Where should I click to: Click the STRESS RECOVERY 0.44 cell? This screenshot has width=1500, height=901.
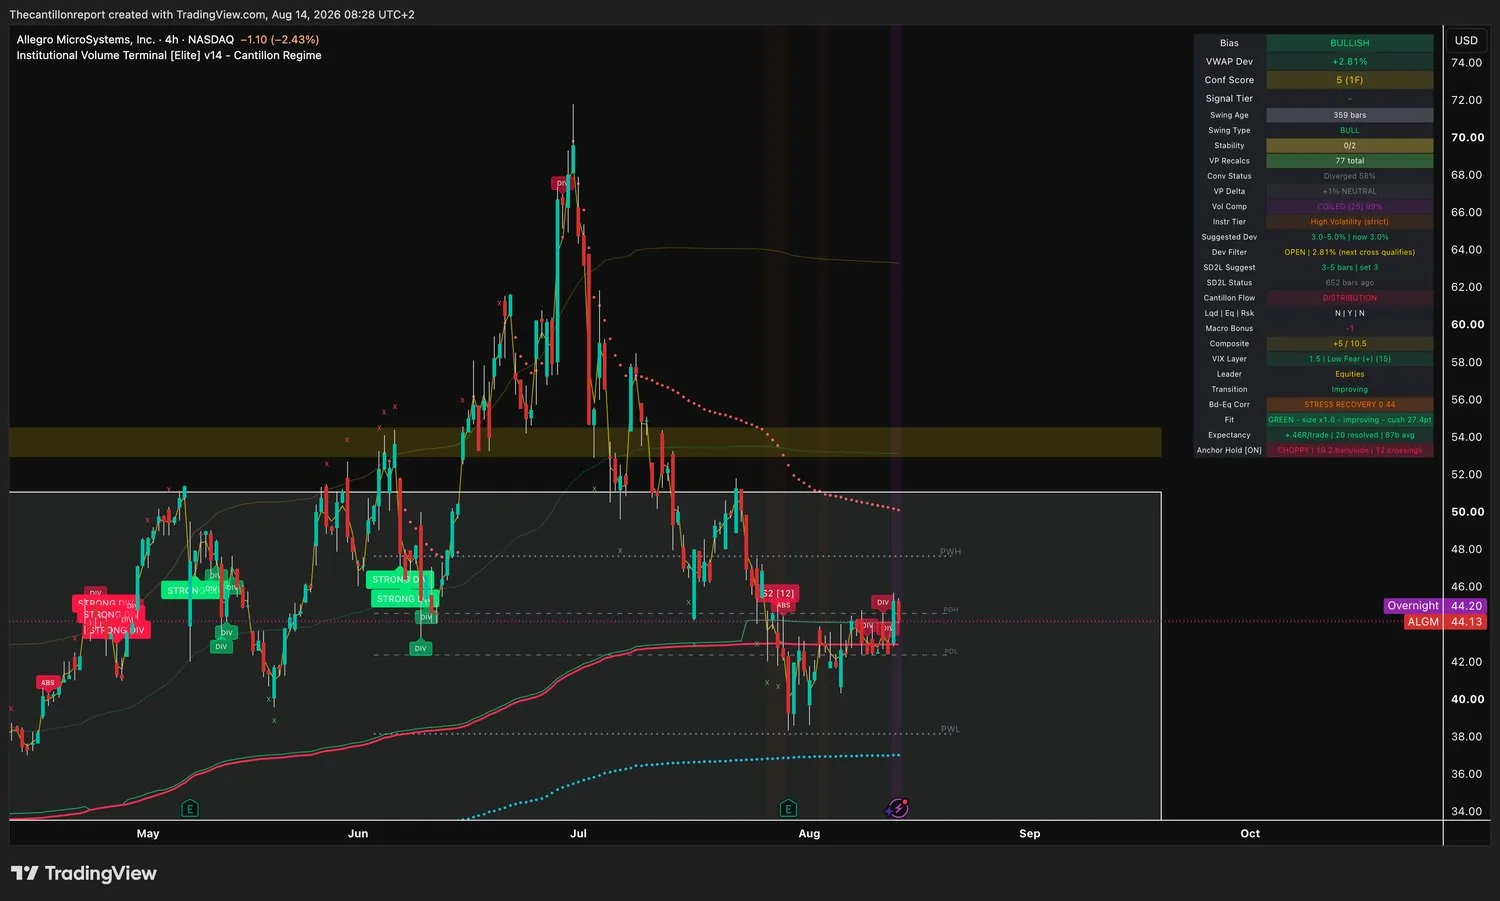pyautogui.click(x=1349, y=405)
